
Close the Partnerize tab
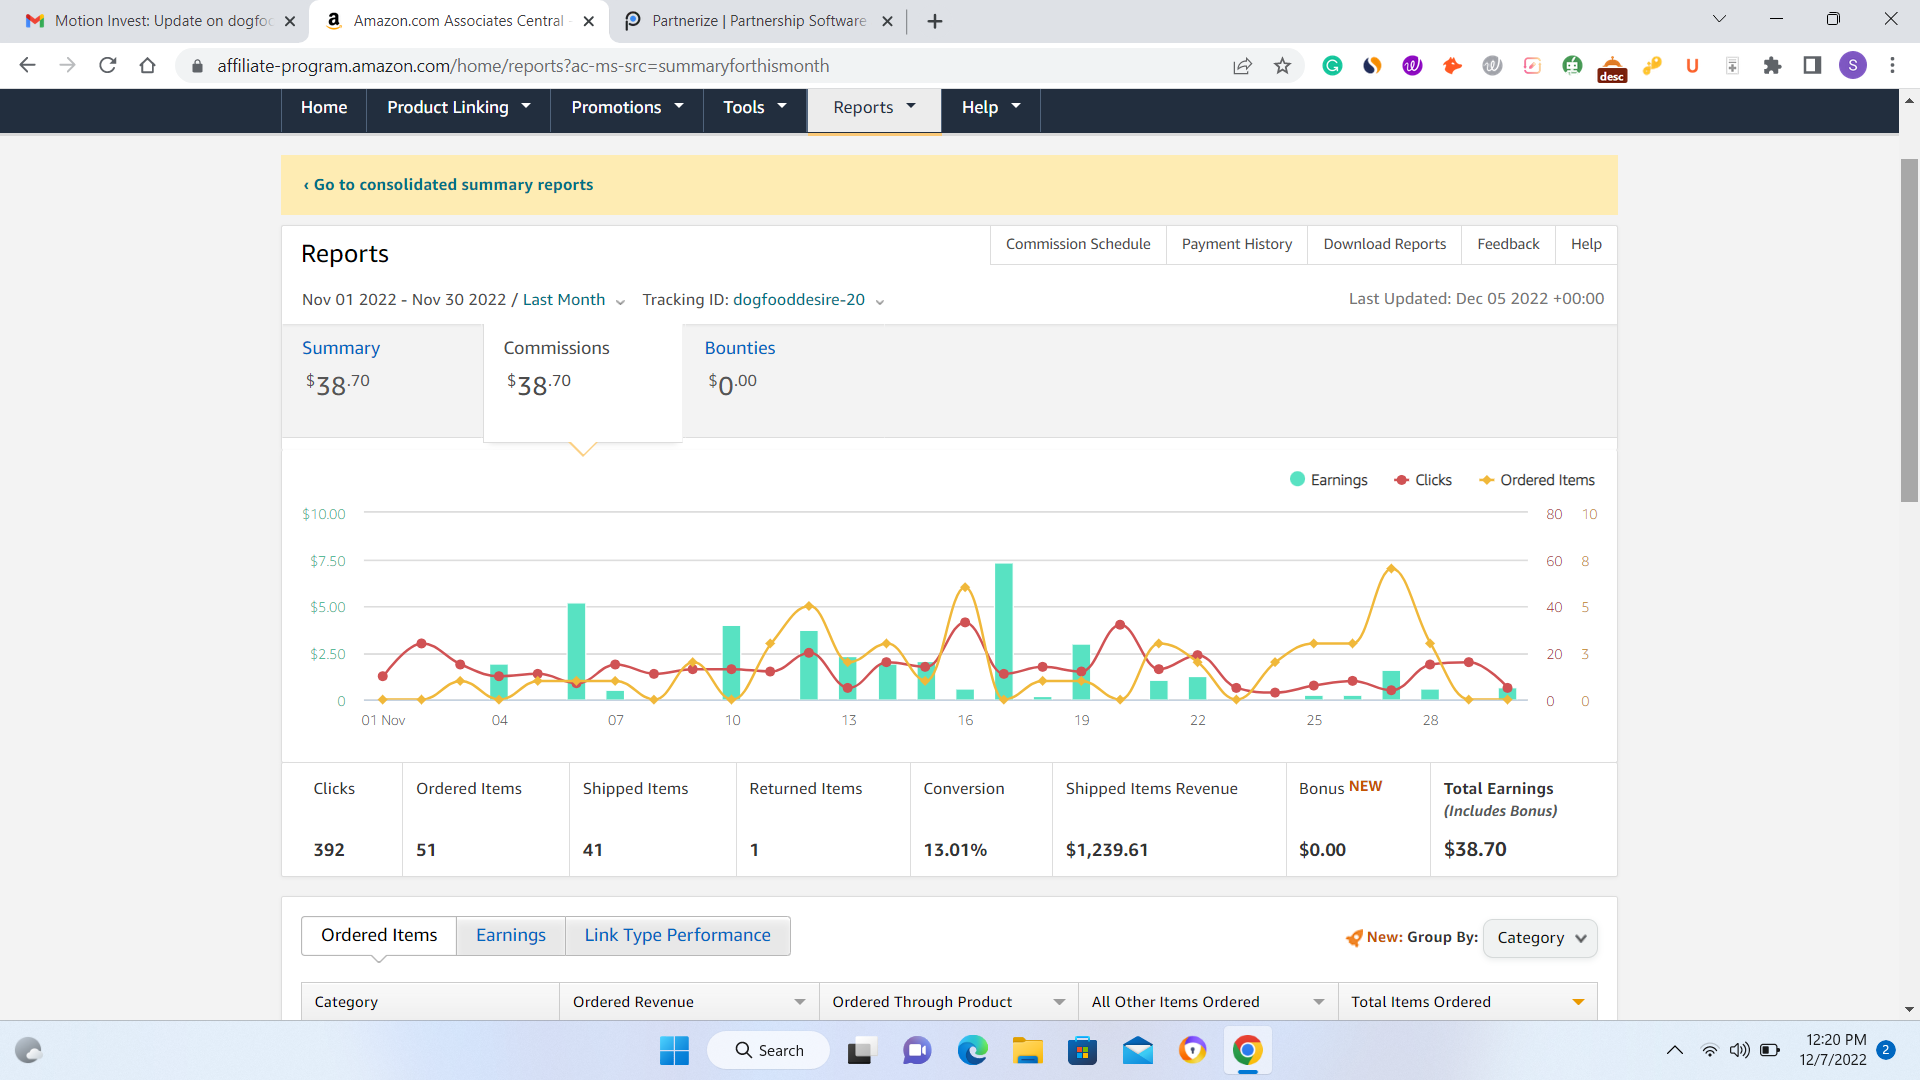887,21
